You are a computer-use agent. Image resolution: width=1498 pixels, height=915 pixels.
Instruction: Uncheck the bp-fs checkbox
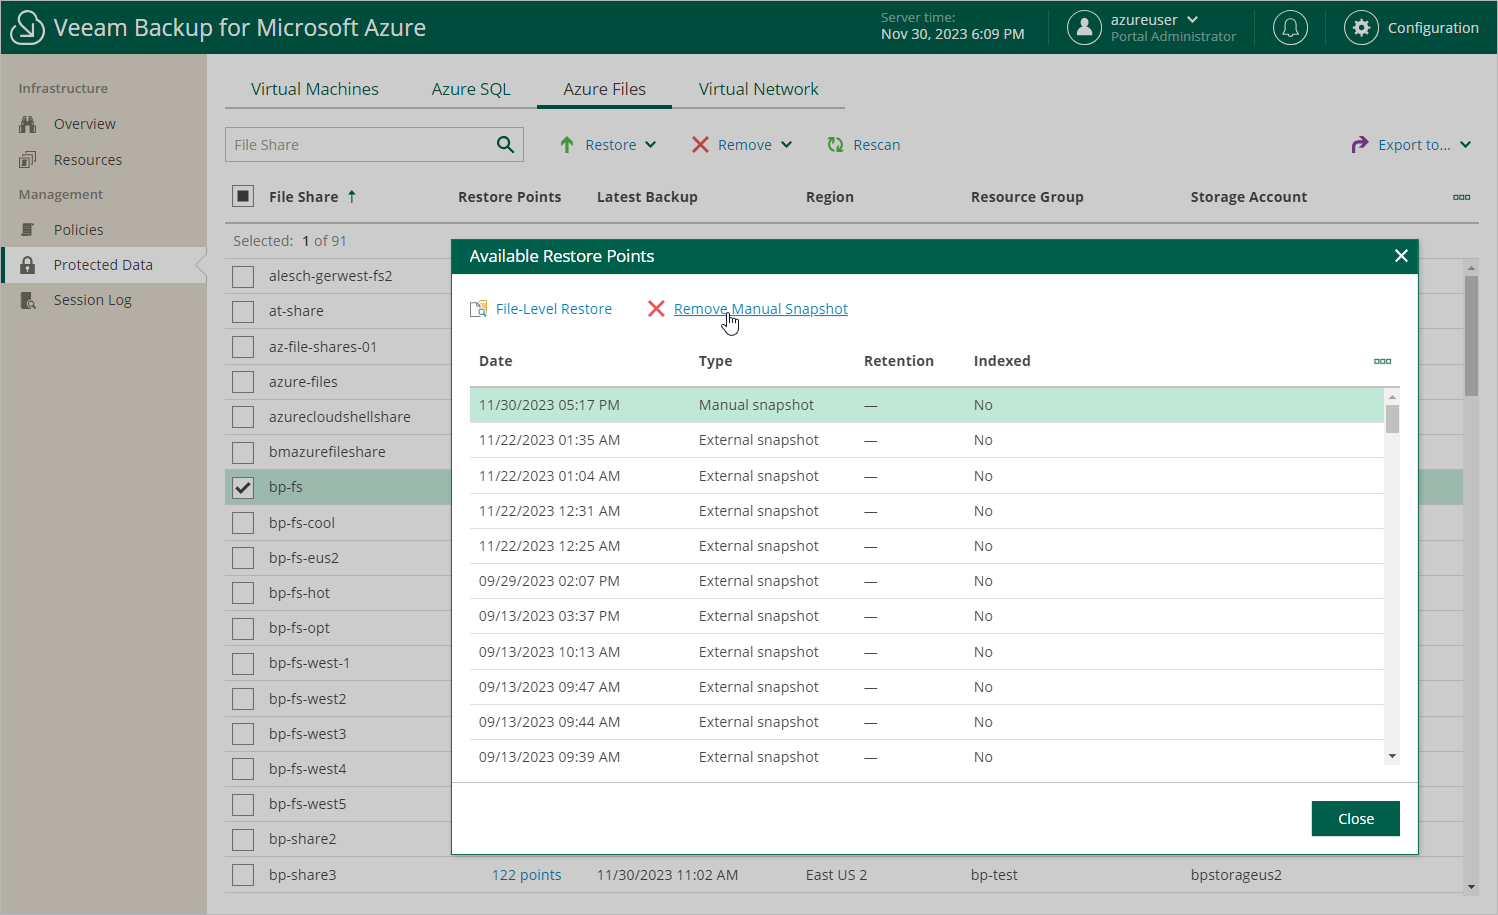tap(243, 487)
